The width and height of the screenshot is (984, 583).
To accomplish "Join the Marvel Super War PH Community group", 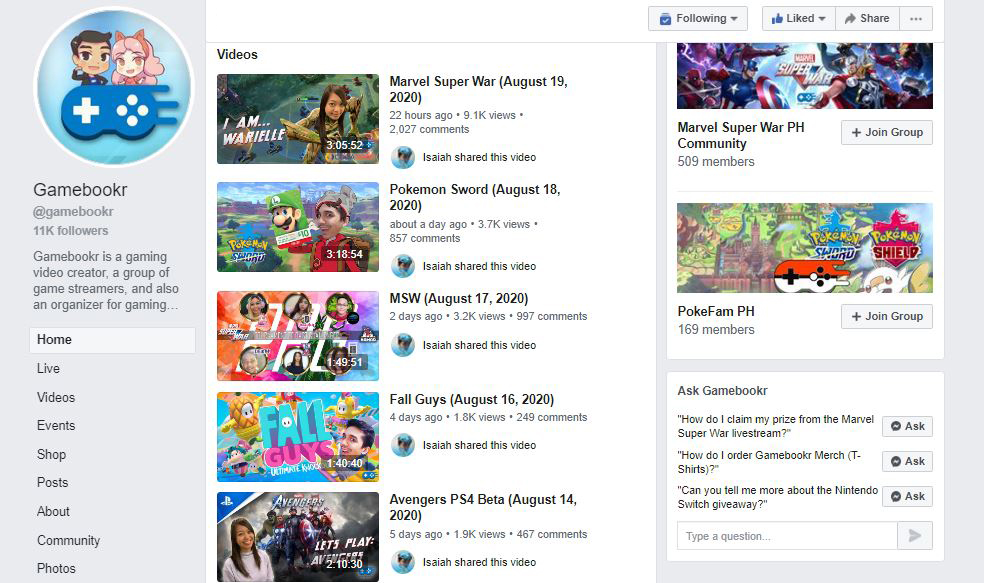I will tap(887, 132).
